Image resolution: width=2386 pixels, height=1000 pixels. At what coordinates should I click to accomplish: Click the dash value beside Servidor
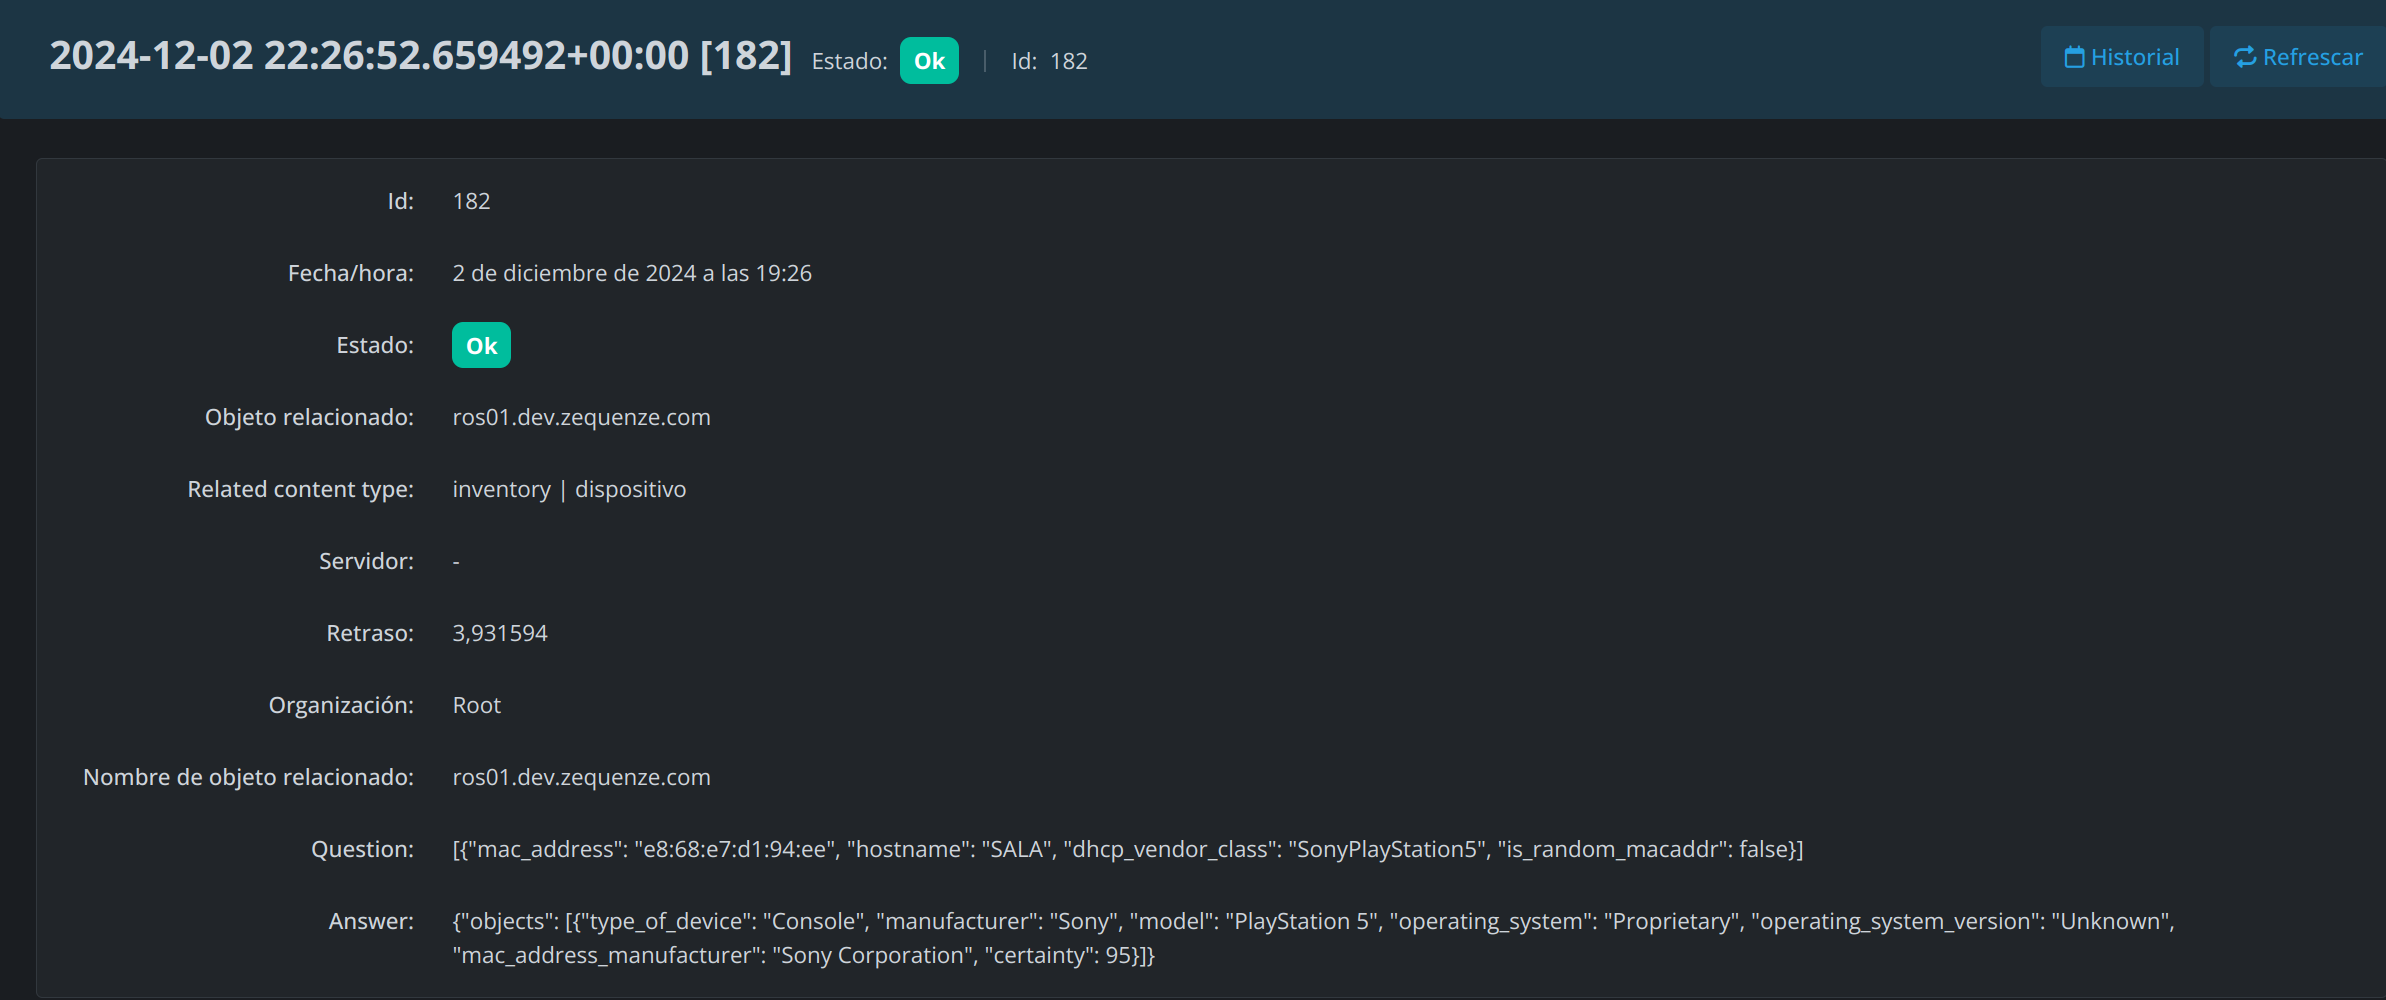tap(456, 562)
